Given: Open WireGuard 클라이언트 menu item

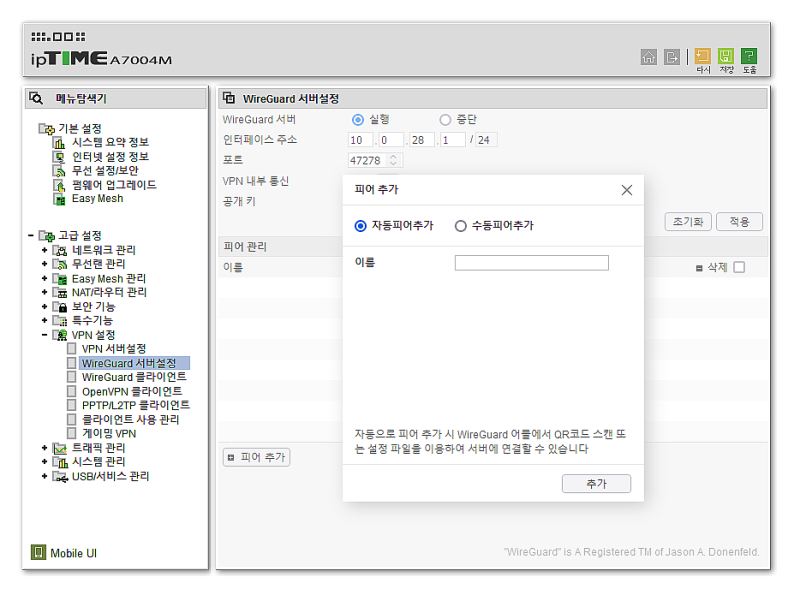Looking at the screenshot, I should [134, 377].
